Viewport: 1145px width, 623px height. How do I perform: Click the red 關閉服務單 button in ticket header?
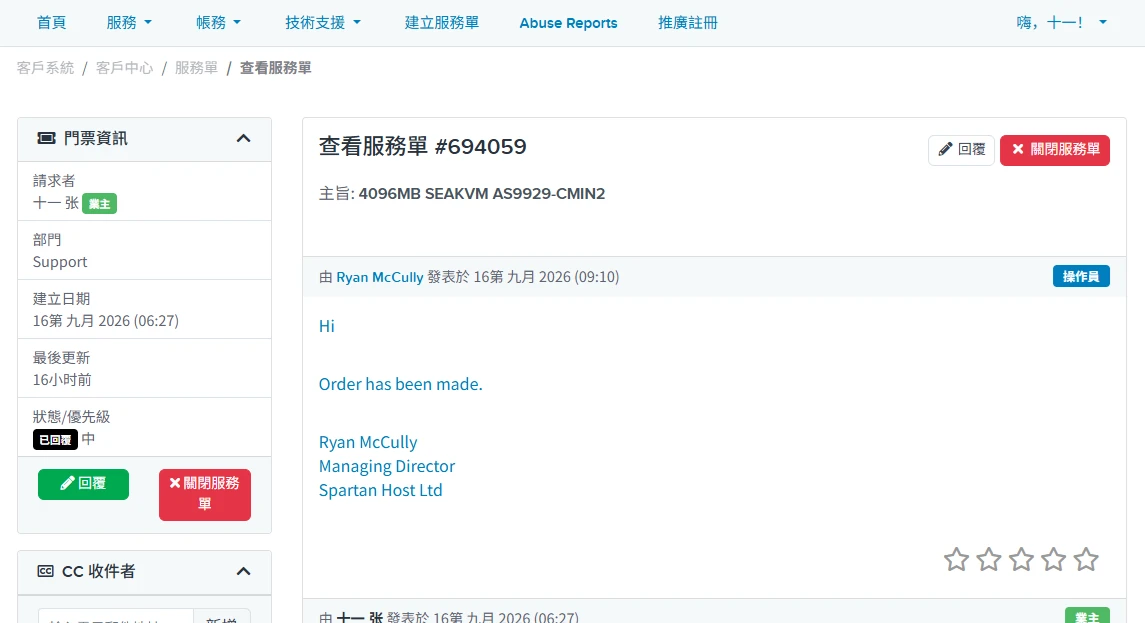(1054, 150)
